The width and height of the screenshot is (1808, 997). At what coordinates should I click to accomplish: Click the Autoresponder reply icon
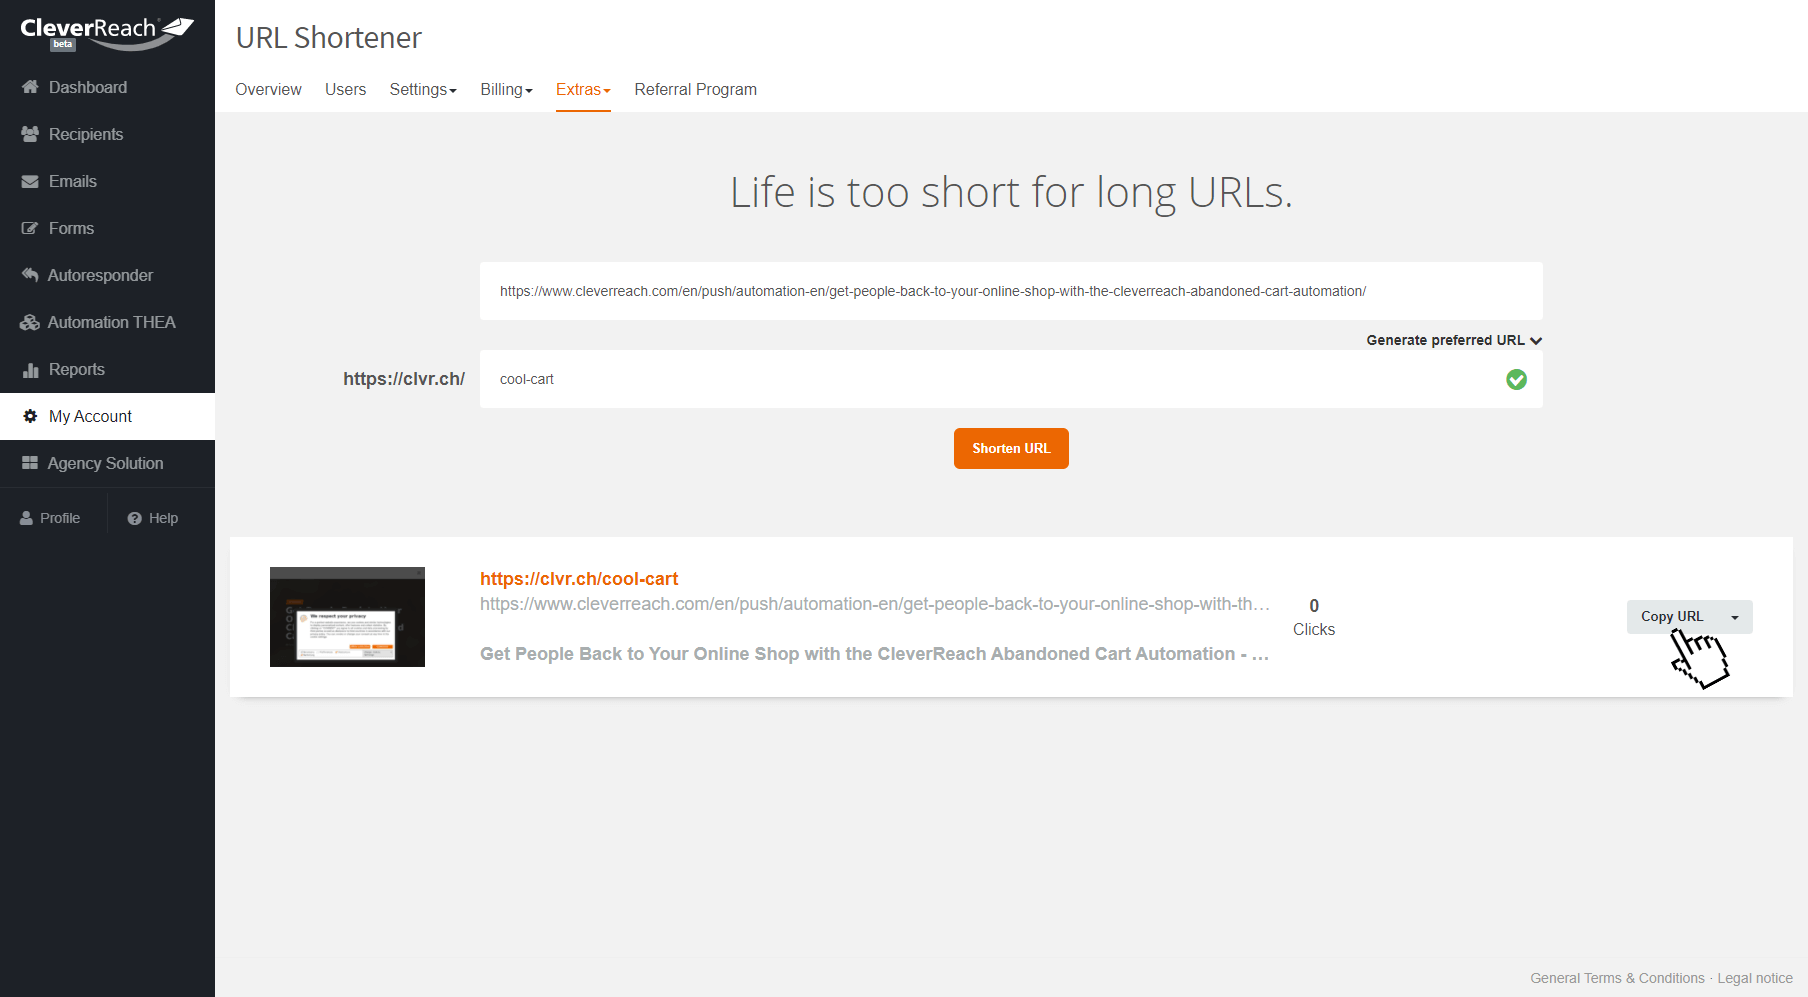30,275
